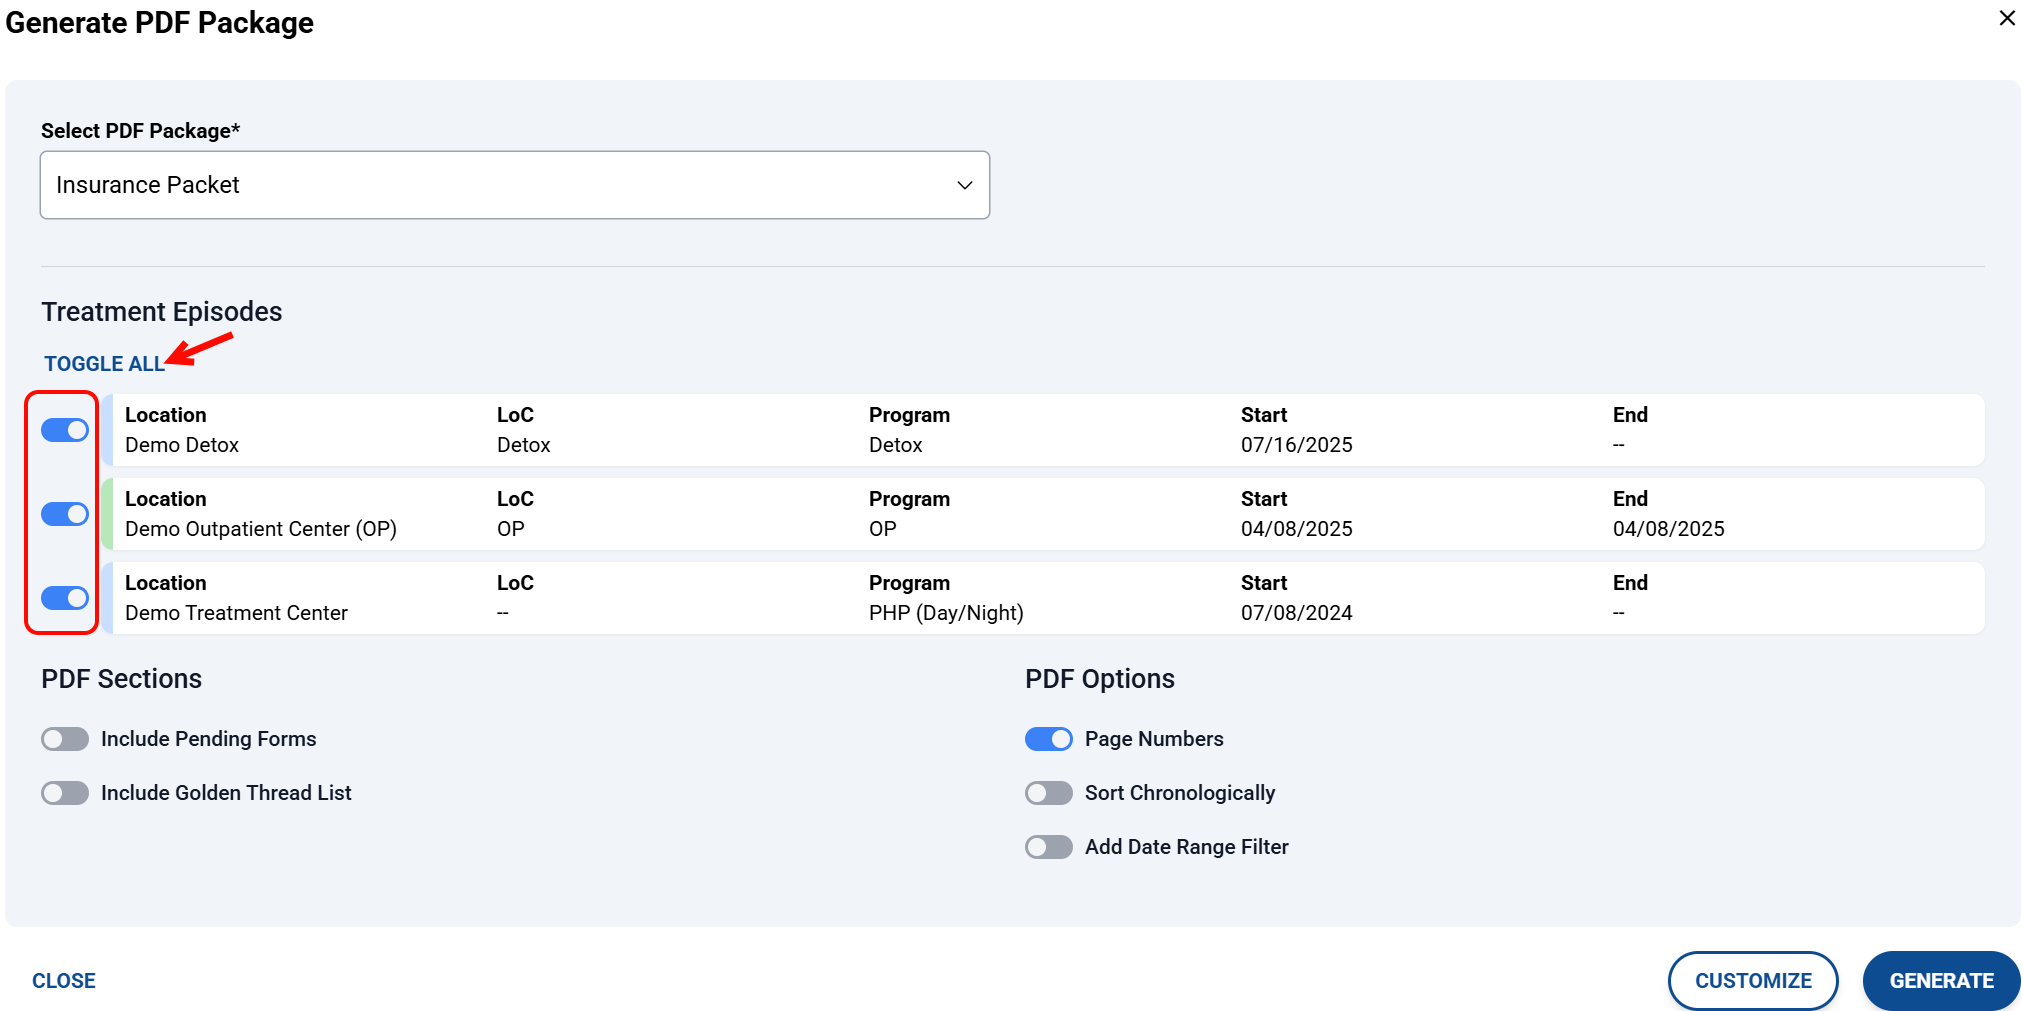Turn on Add Date Range Filter
The height and width of the screenshot is (1011, 2023).
(x=1048, y=847)
